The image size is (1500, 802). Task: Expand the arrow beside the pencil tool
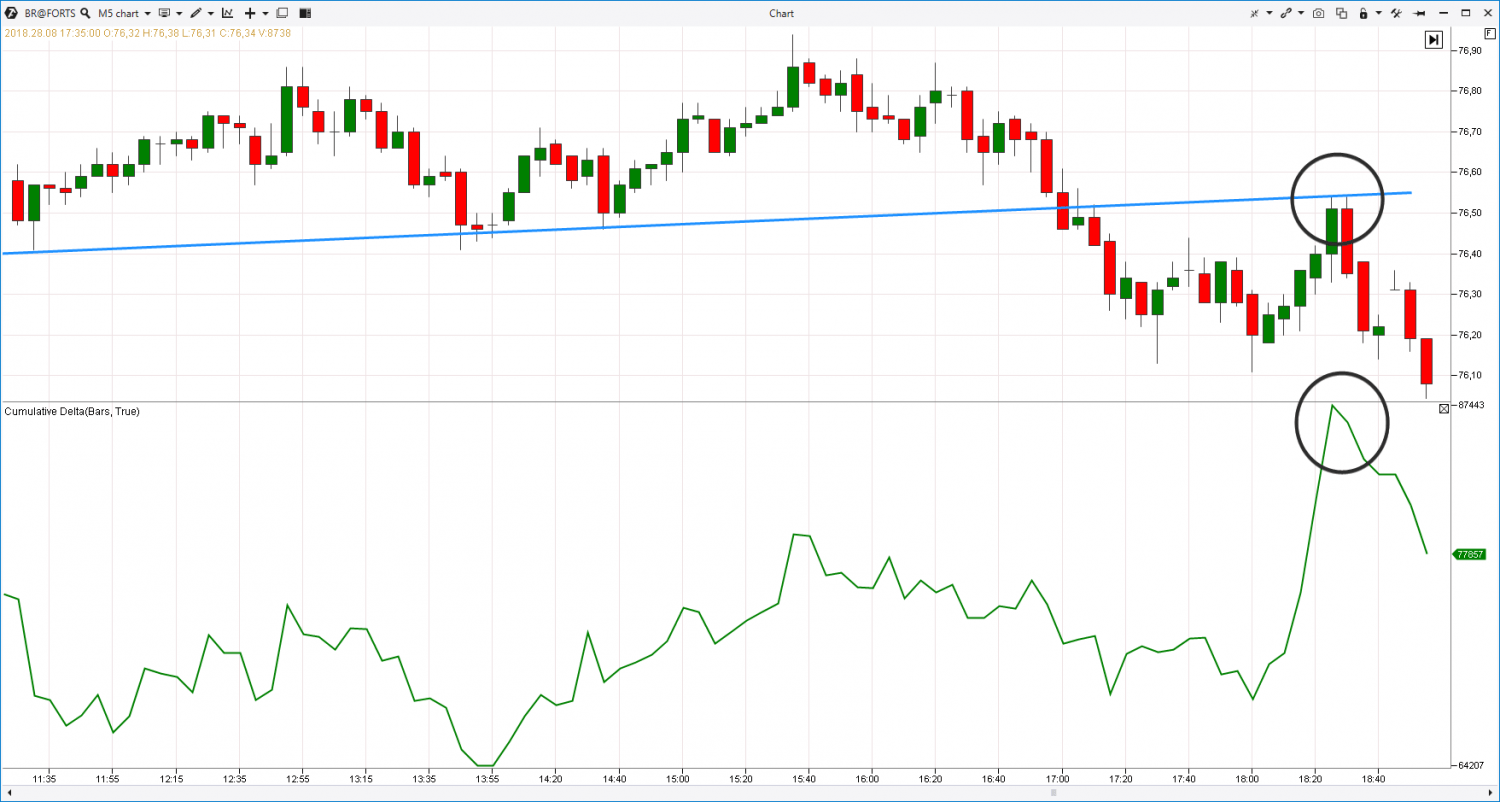211,14
